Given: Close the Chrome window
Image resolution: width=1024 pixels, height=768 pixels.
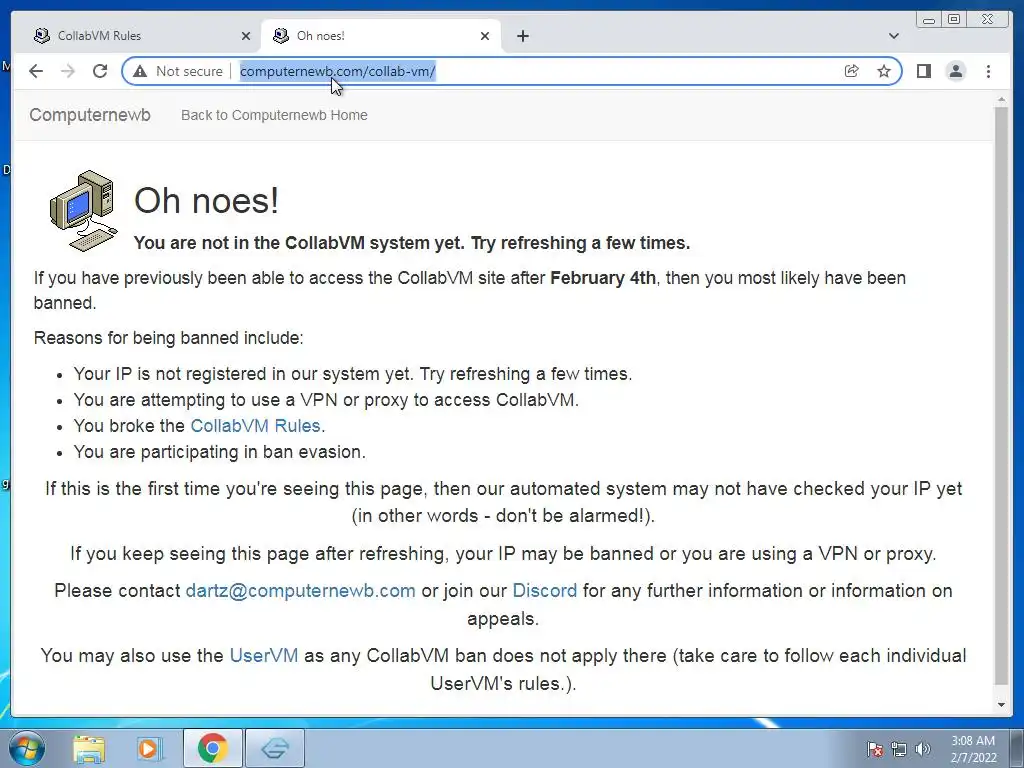Looking at the screenshot, I should click(988, 20).
